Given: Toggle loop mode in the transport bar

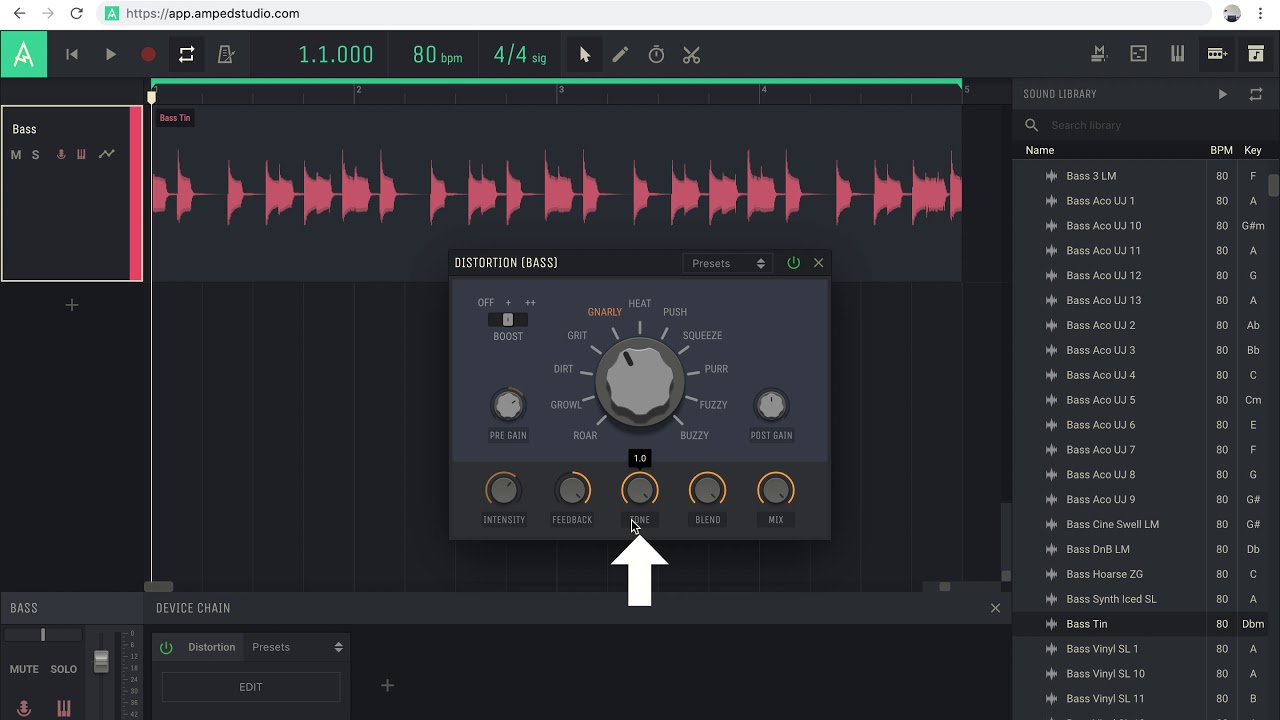Looking at the screenshot, I should (x=187, y=55).
